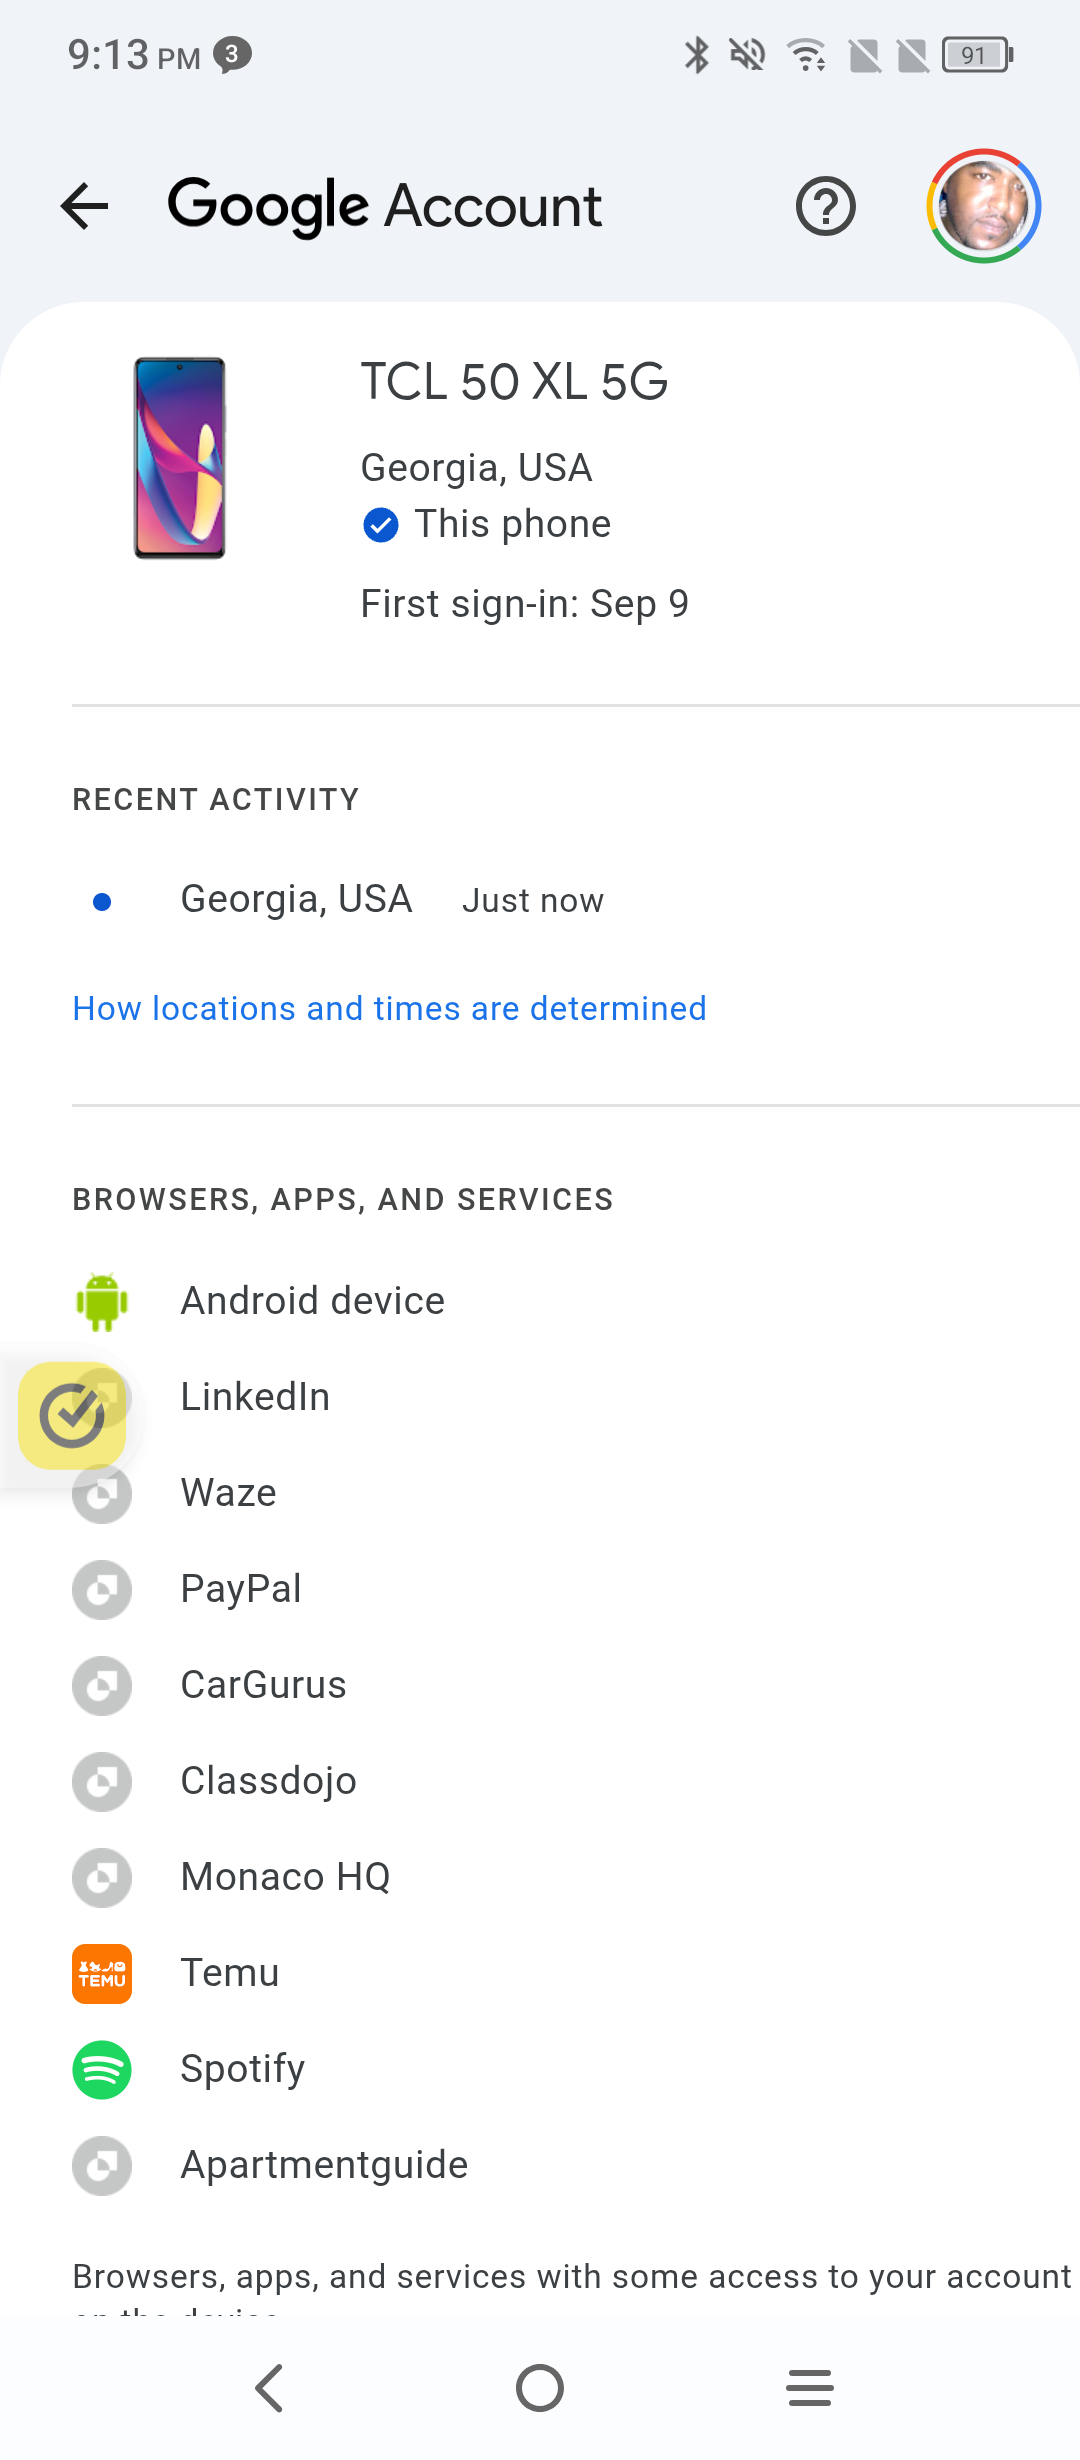Viewport: 1080px width, 2460px height.
Task: Tap the Georgia, USA recent activity entry
Action: pyautogui.click(x=296, y=900)
